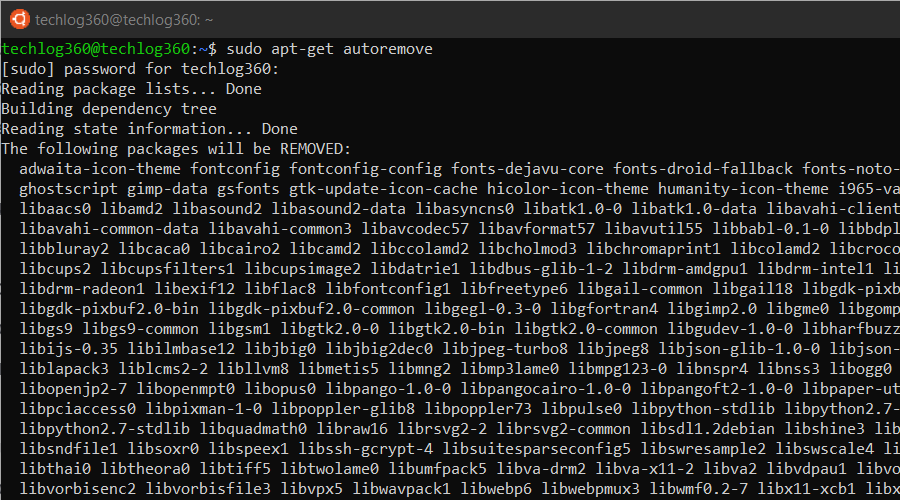Screen dimensions: 900x500
Task: Click the package name 'libsuitesparseconfig5'
Action: pyautogui.click(x=536, y=449)
